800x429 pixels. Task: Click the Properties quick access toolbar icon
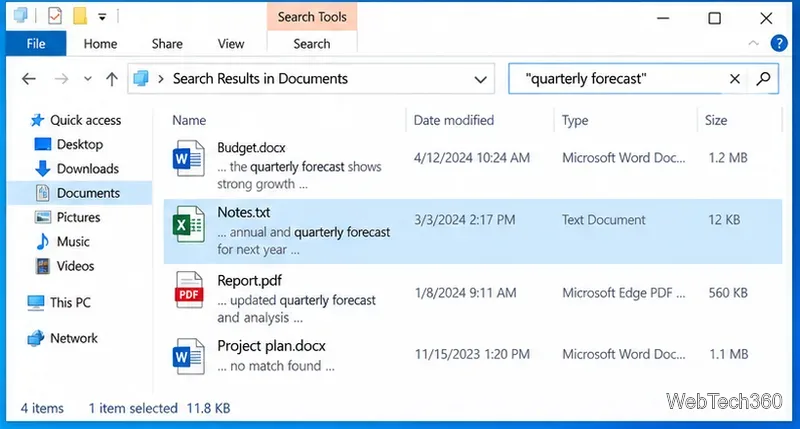55,16
